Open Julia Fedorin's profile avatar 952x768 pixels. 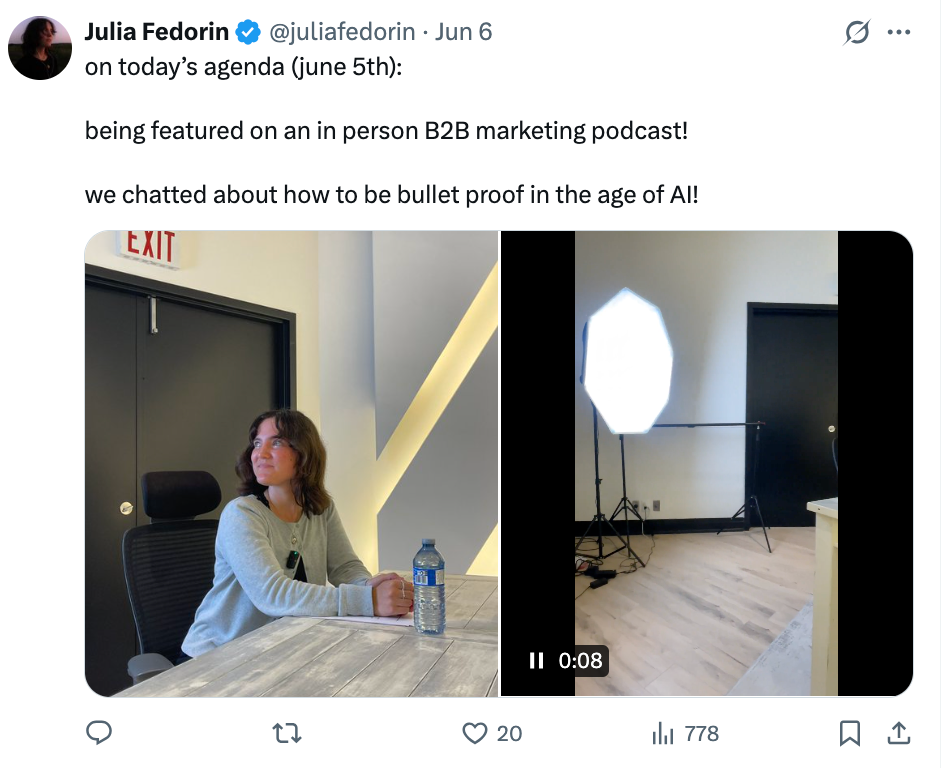[x=40, y=48]
